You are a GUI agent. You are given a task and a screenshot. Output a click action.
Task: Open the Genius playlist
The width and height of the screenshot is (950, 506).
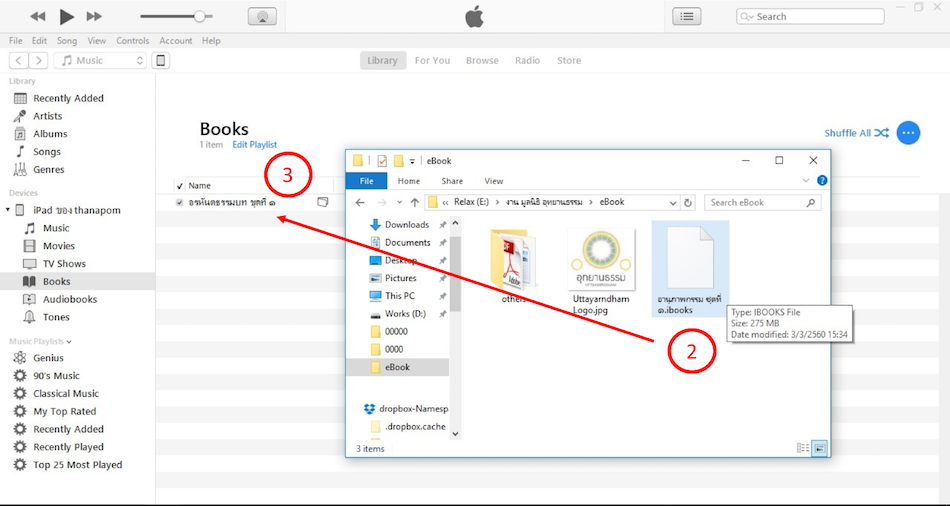point(48,358)
